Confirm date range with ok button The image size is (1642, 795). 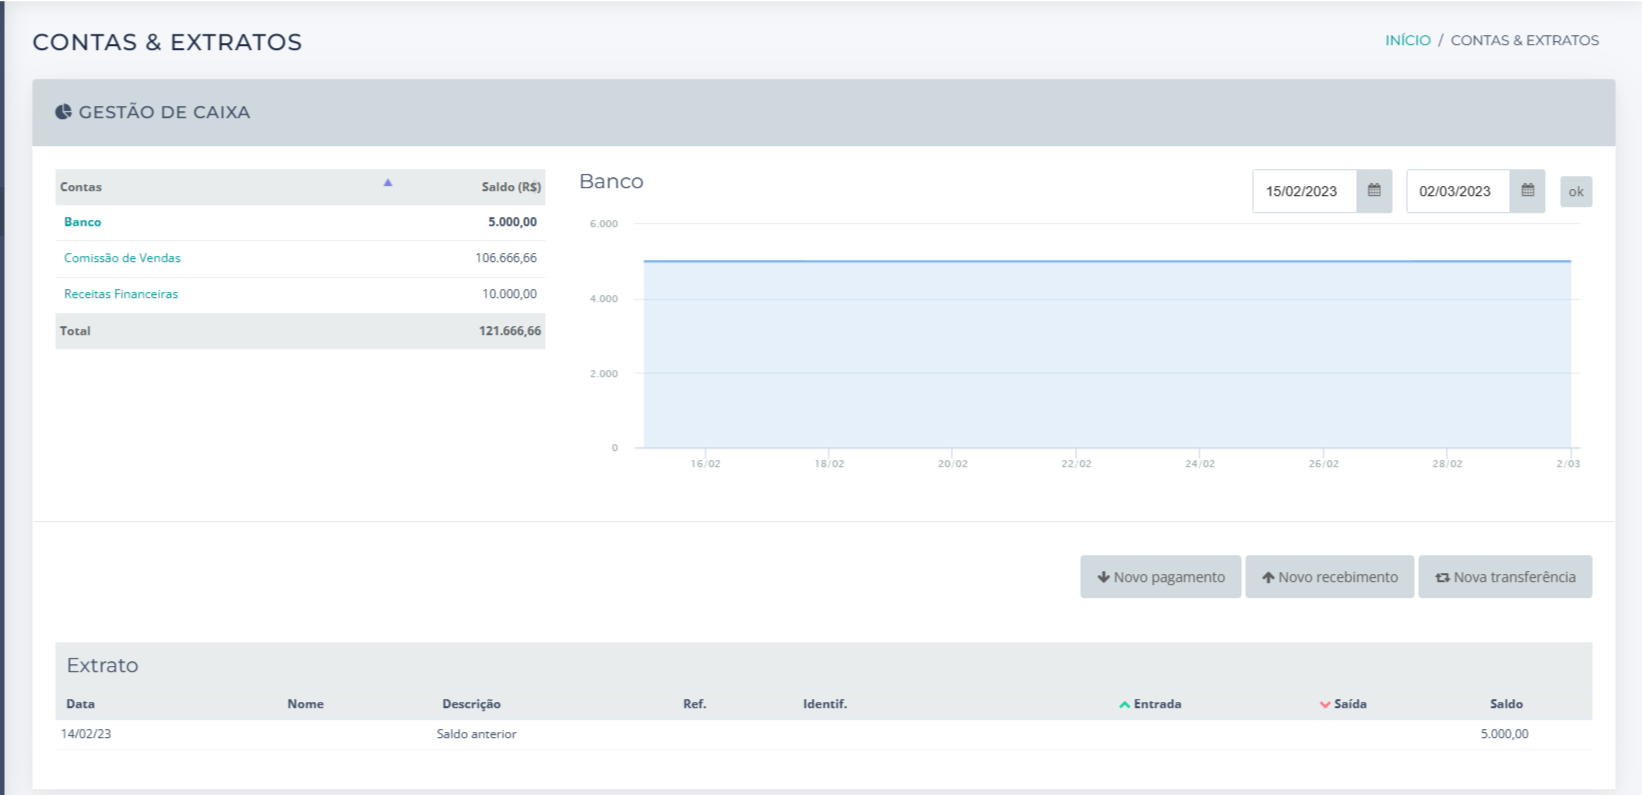point(1576,192)
